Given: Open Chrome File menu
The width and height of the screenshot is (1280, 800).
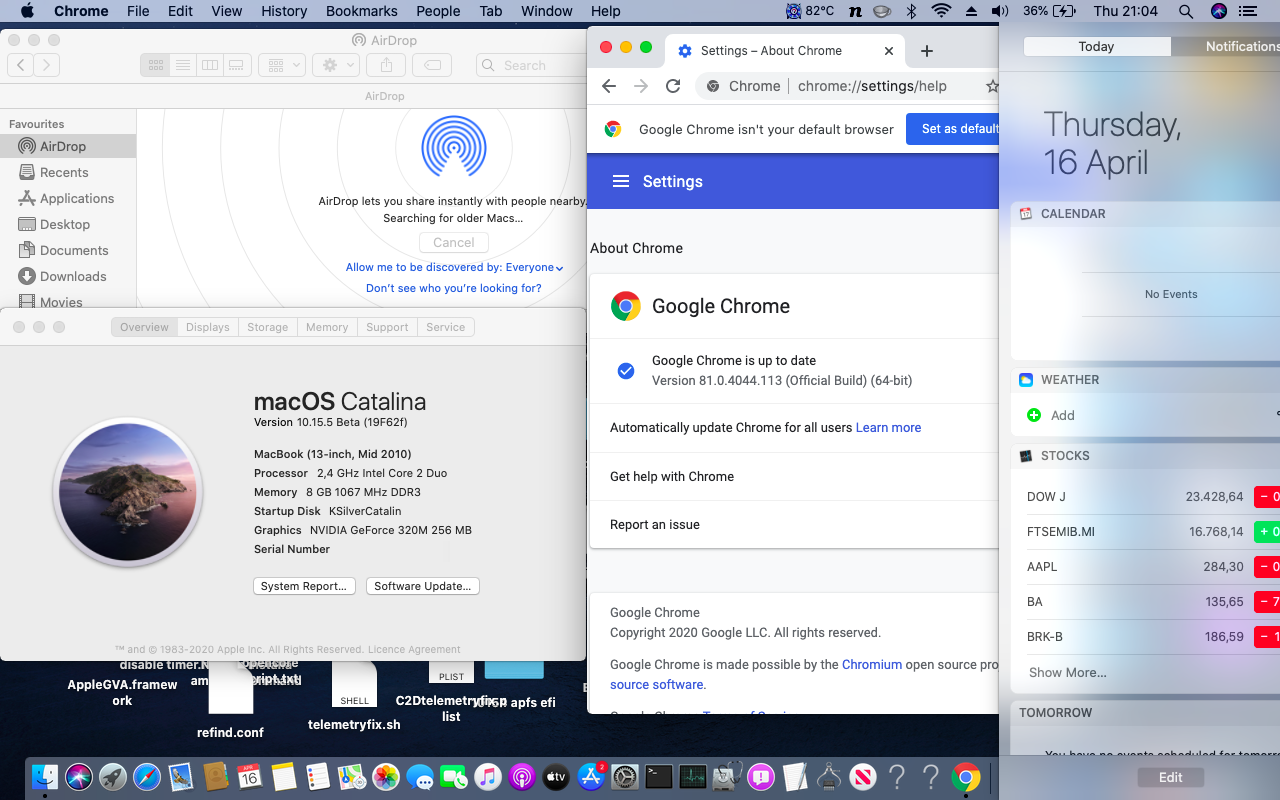Looking at the screenshot, I should [138, 11].
